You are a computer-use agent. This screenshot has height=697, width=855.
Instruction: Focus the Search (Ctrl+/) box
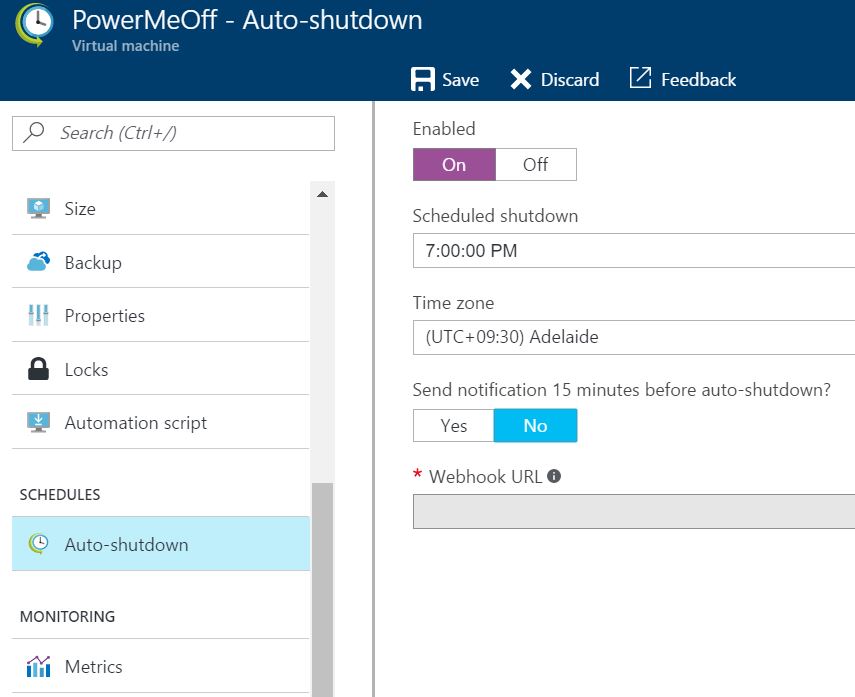coord(173,133)
